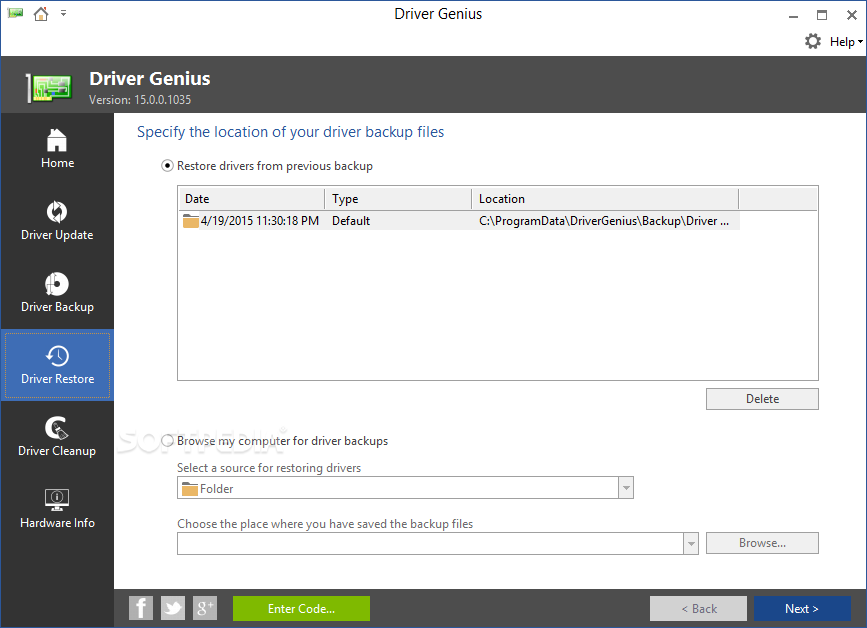Click the < Back button
The image size is (867, 628).
(698, 609)
